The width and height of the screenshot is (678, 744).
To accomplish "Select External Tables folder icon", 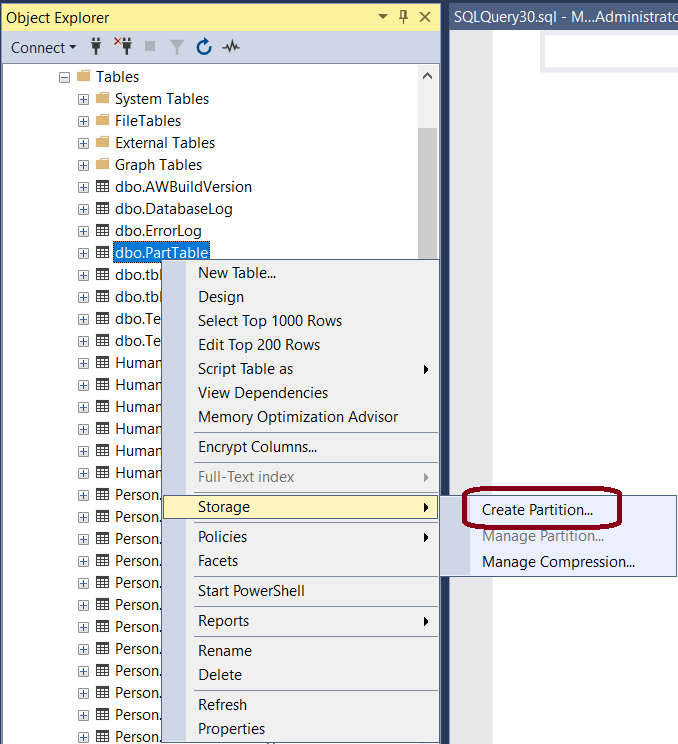I will (102, 141).
